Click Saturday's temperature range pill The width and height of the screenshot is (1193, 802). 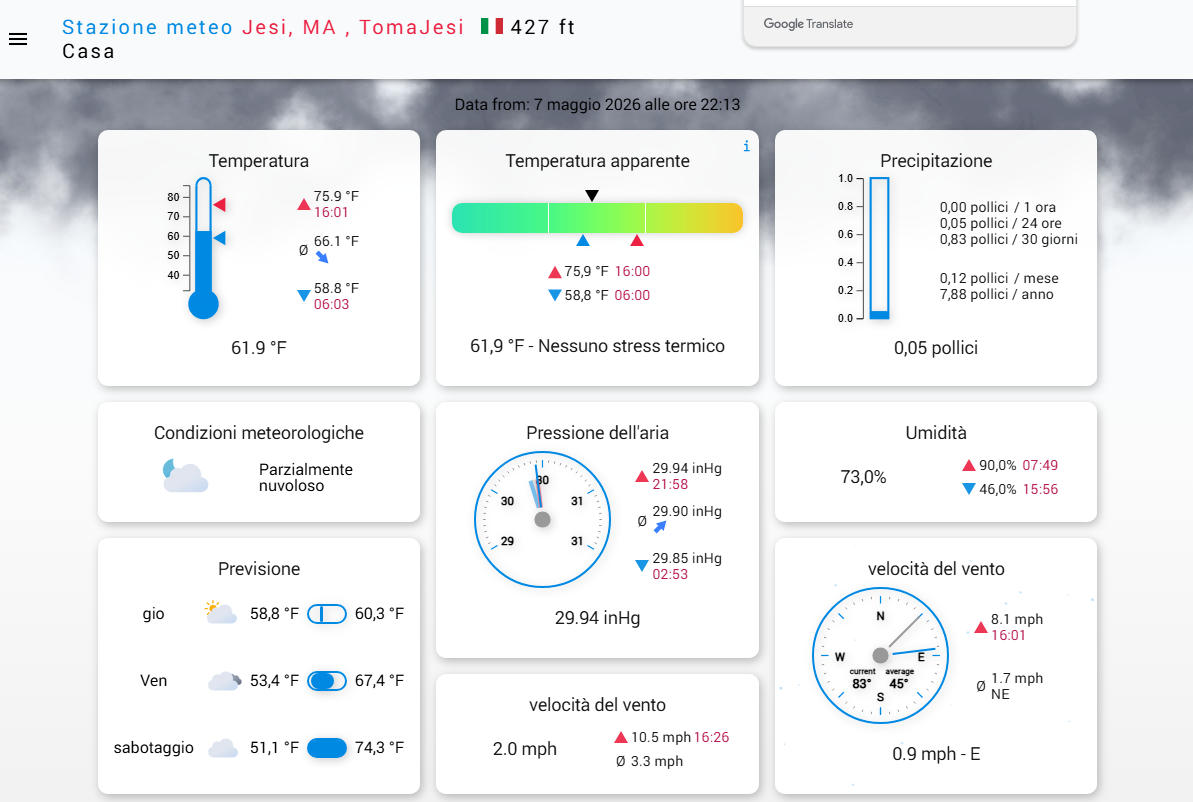pos(326,748)
